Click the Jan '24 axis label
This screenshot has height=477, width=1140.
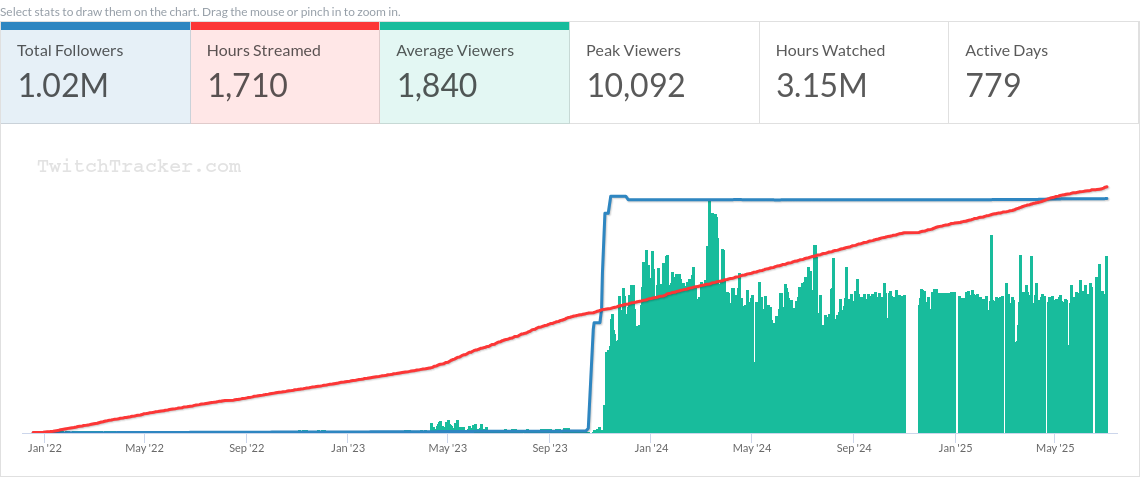point(651,449)
